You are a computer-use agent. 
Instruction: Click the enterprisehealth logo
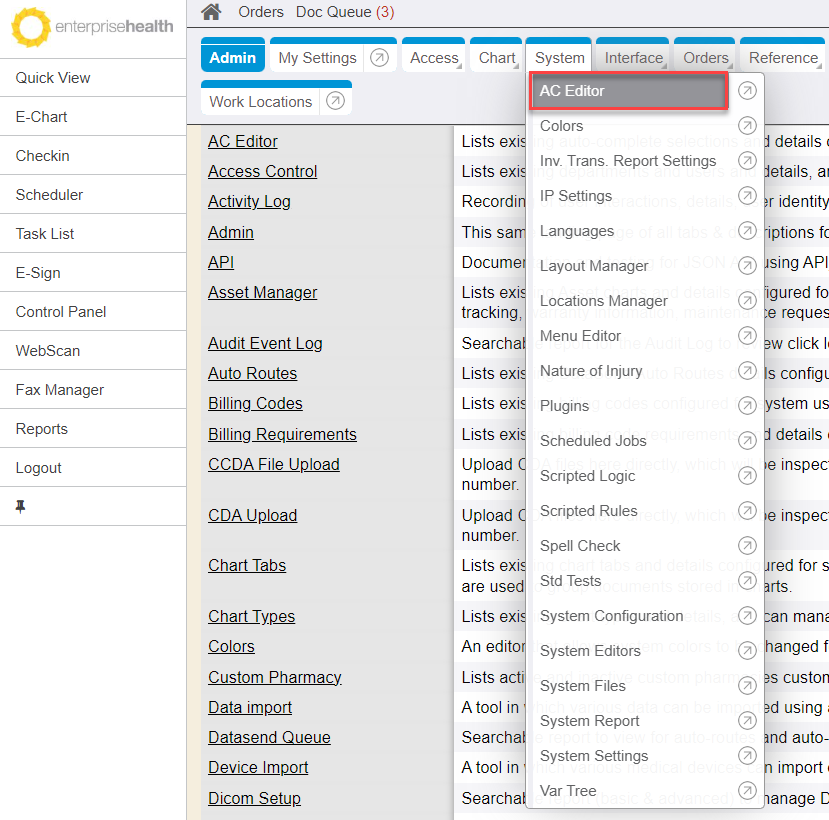(92, 28)
